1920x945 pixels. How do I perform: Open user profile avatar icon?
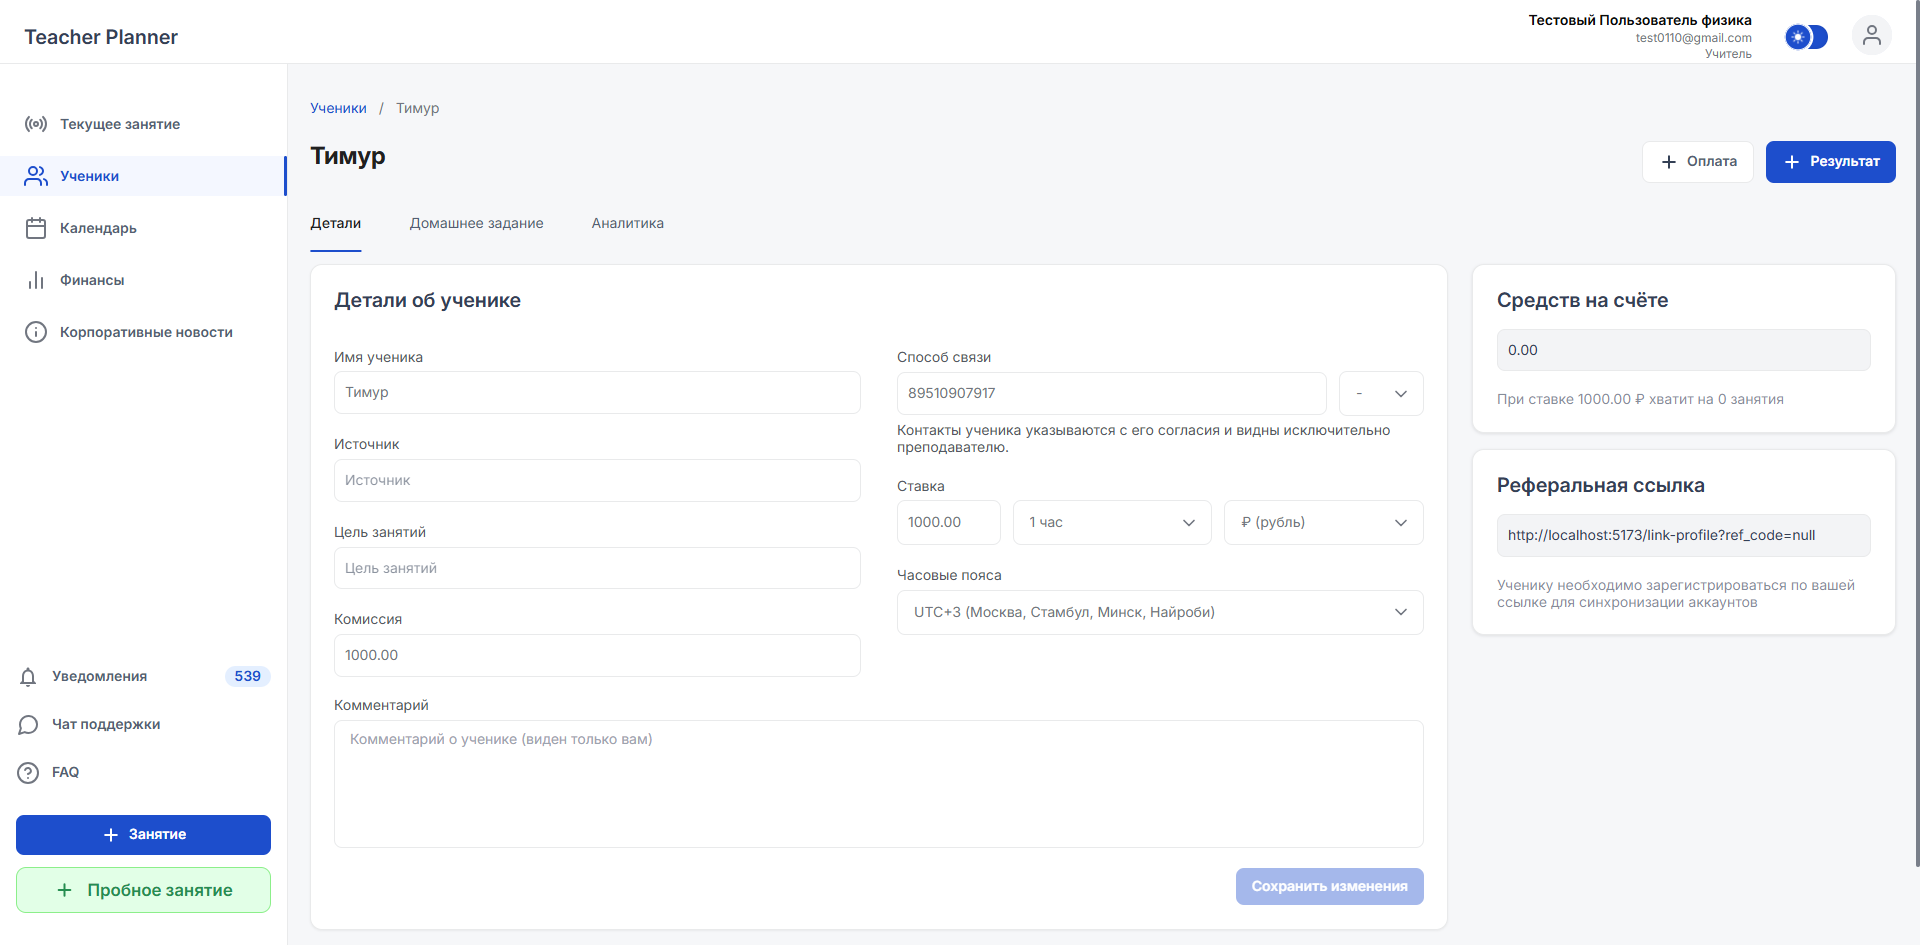1871,36
